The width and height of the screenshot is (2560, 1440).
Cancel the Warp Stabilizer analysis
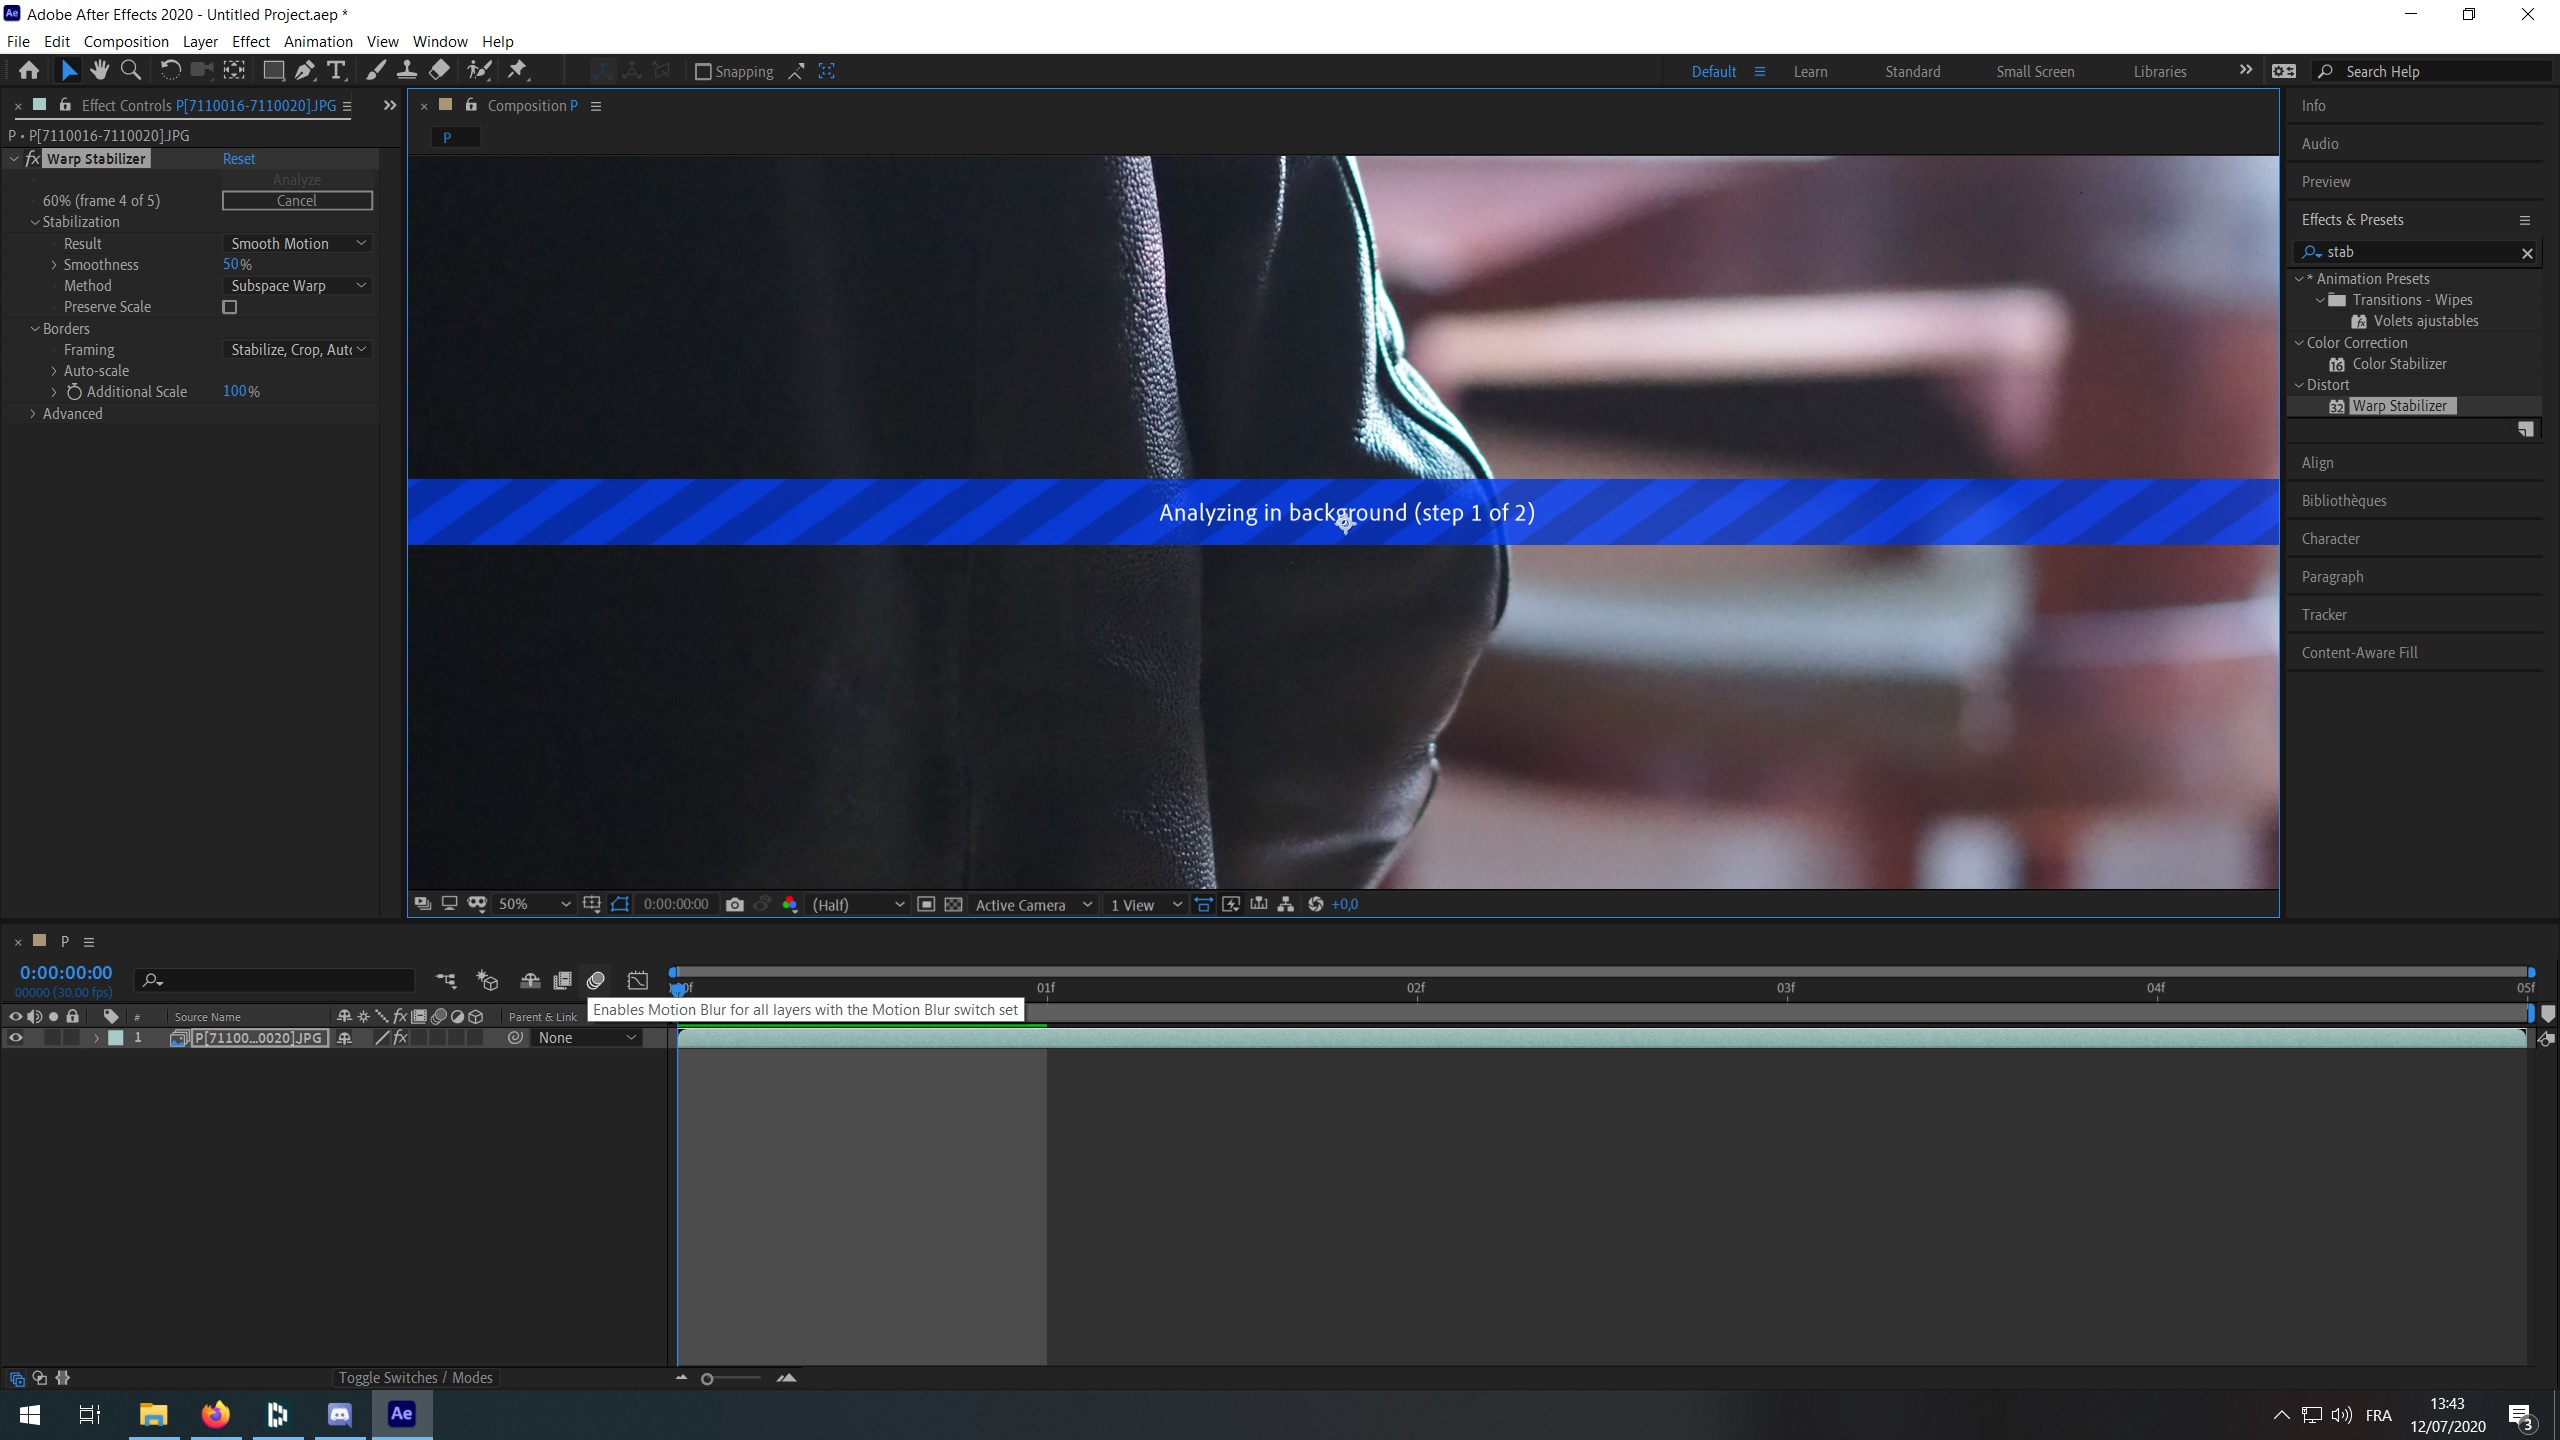[x=296, y=200]
